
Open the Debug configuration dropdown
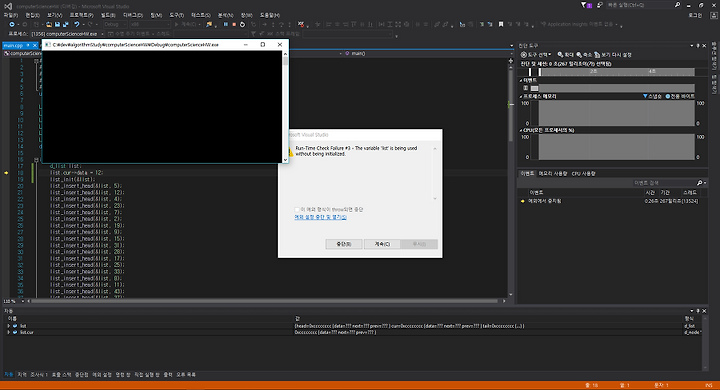[x=115, y=24]
